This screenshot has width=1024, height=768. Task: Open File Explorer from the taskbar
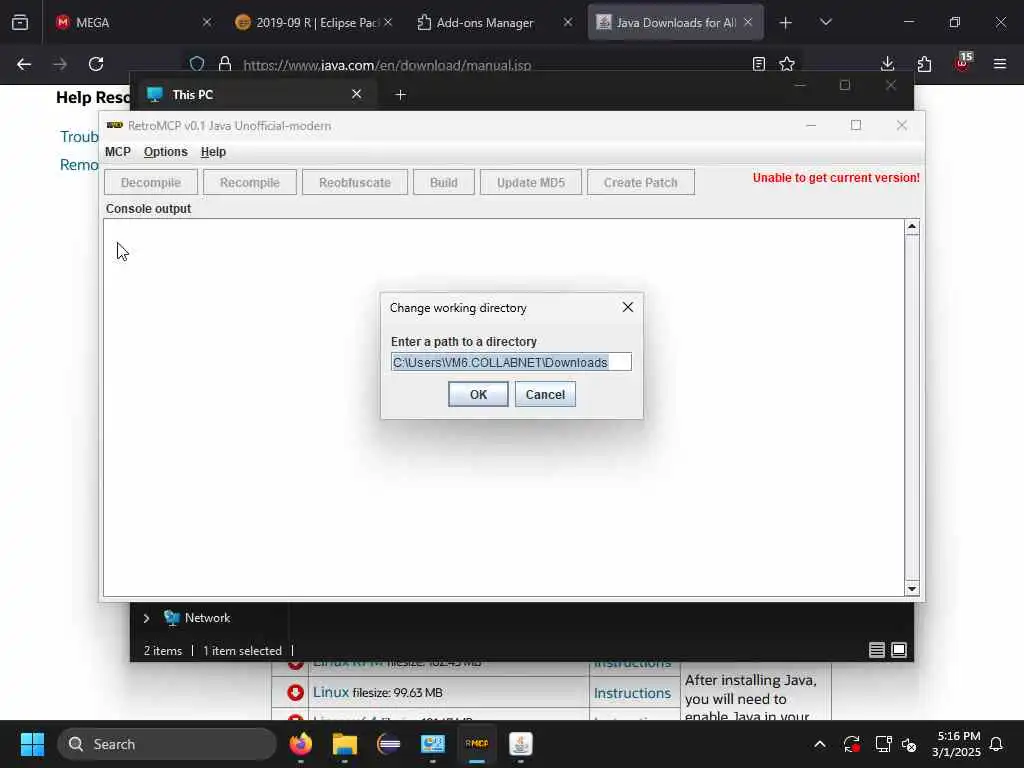point(344,744)
